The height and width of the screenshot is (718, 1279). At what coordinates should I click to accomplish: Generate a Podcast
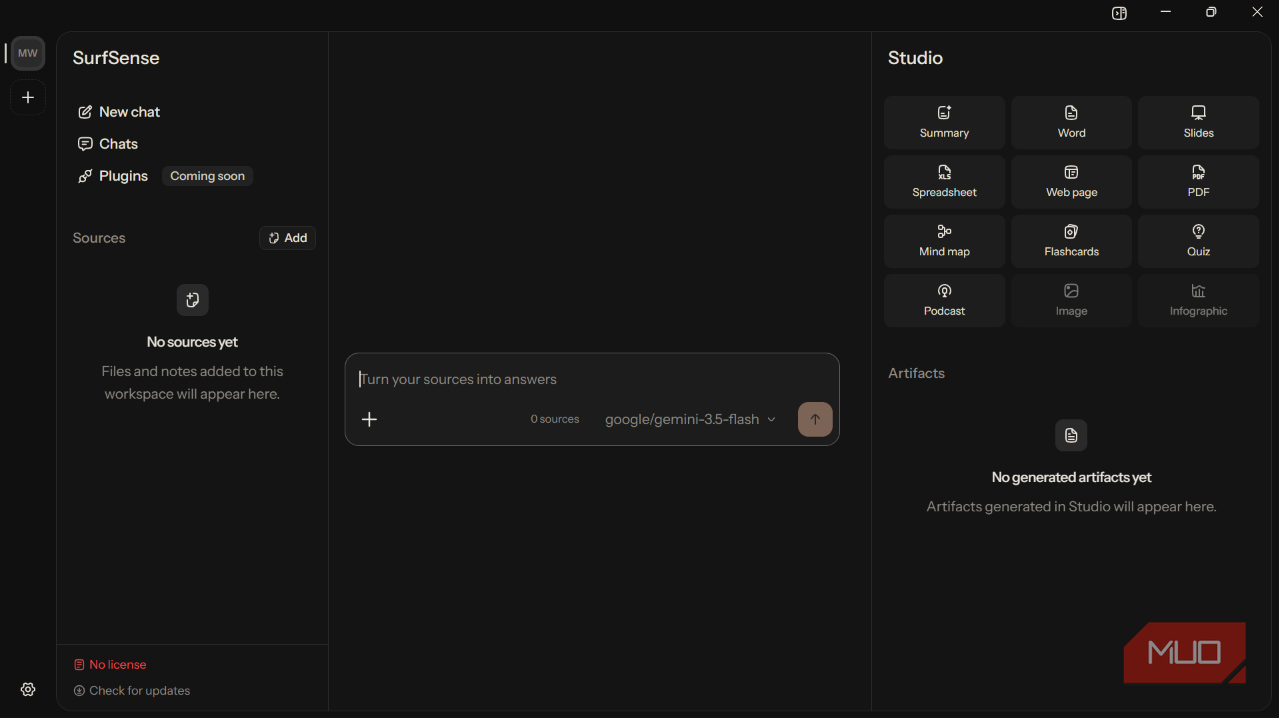[944, 300]
